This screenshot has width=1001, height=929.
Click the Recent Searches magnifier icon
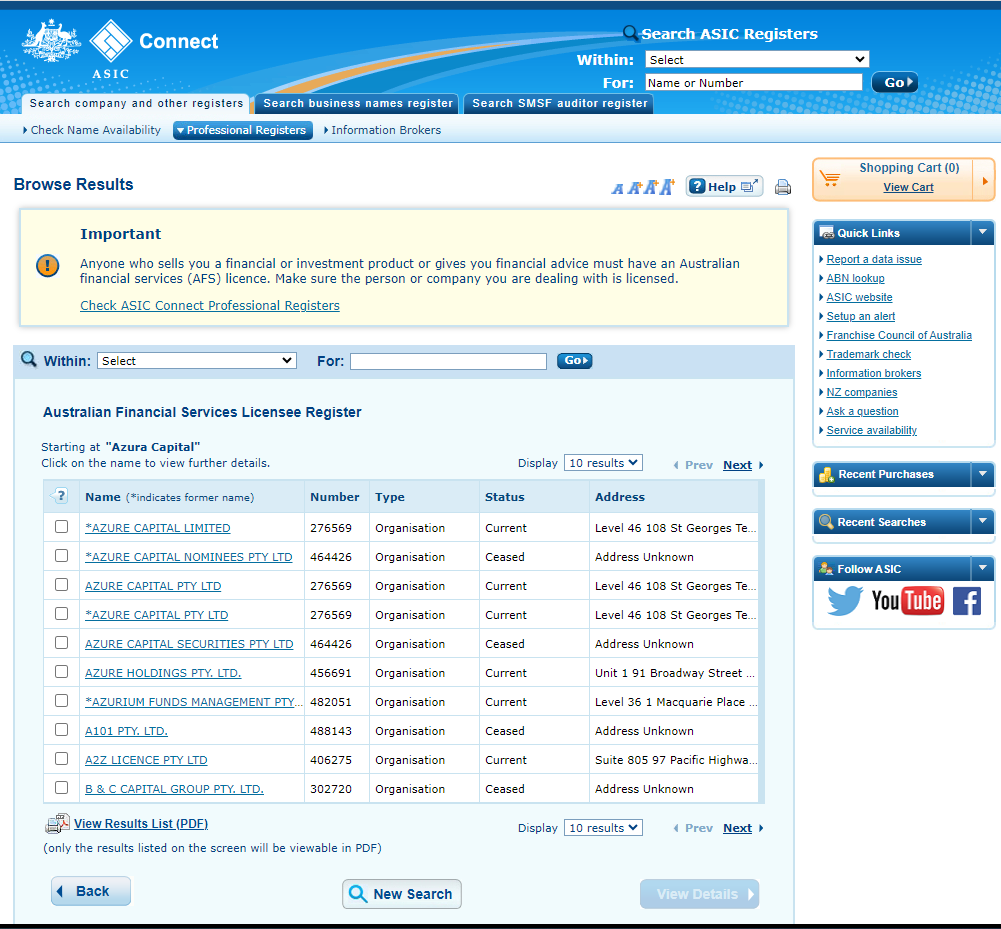coord(826,522)
